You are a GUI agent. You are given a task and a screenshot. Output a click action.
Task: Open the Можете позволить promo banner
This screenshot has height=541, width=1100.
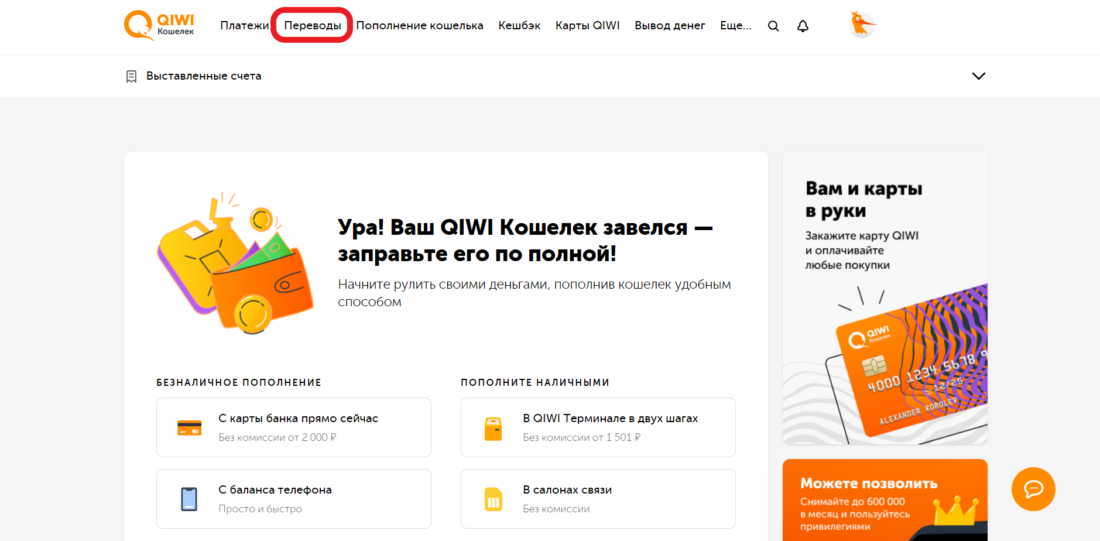coord(884,499)
